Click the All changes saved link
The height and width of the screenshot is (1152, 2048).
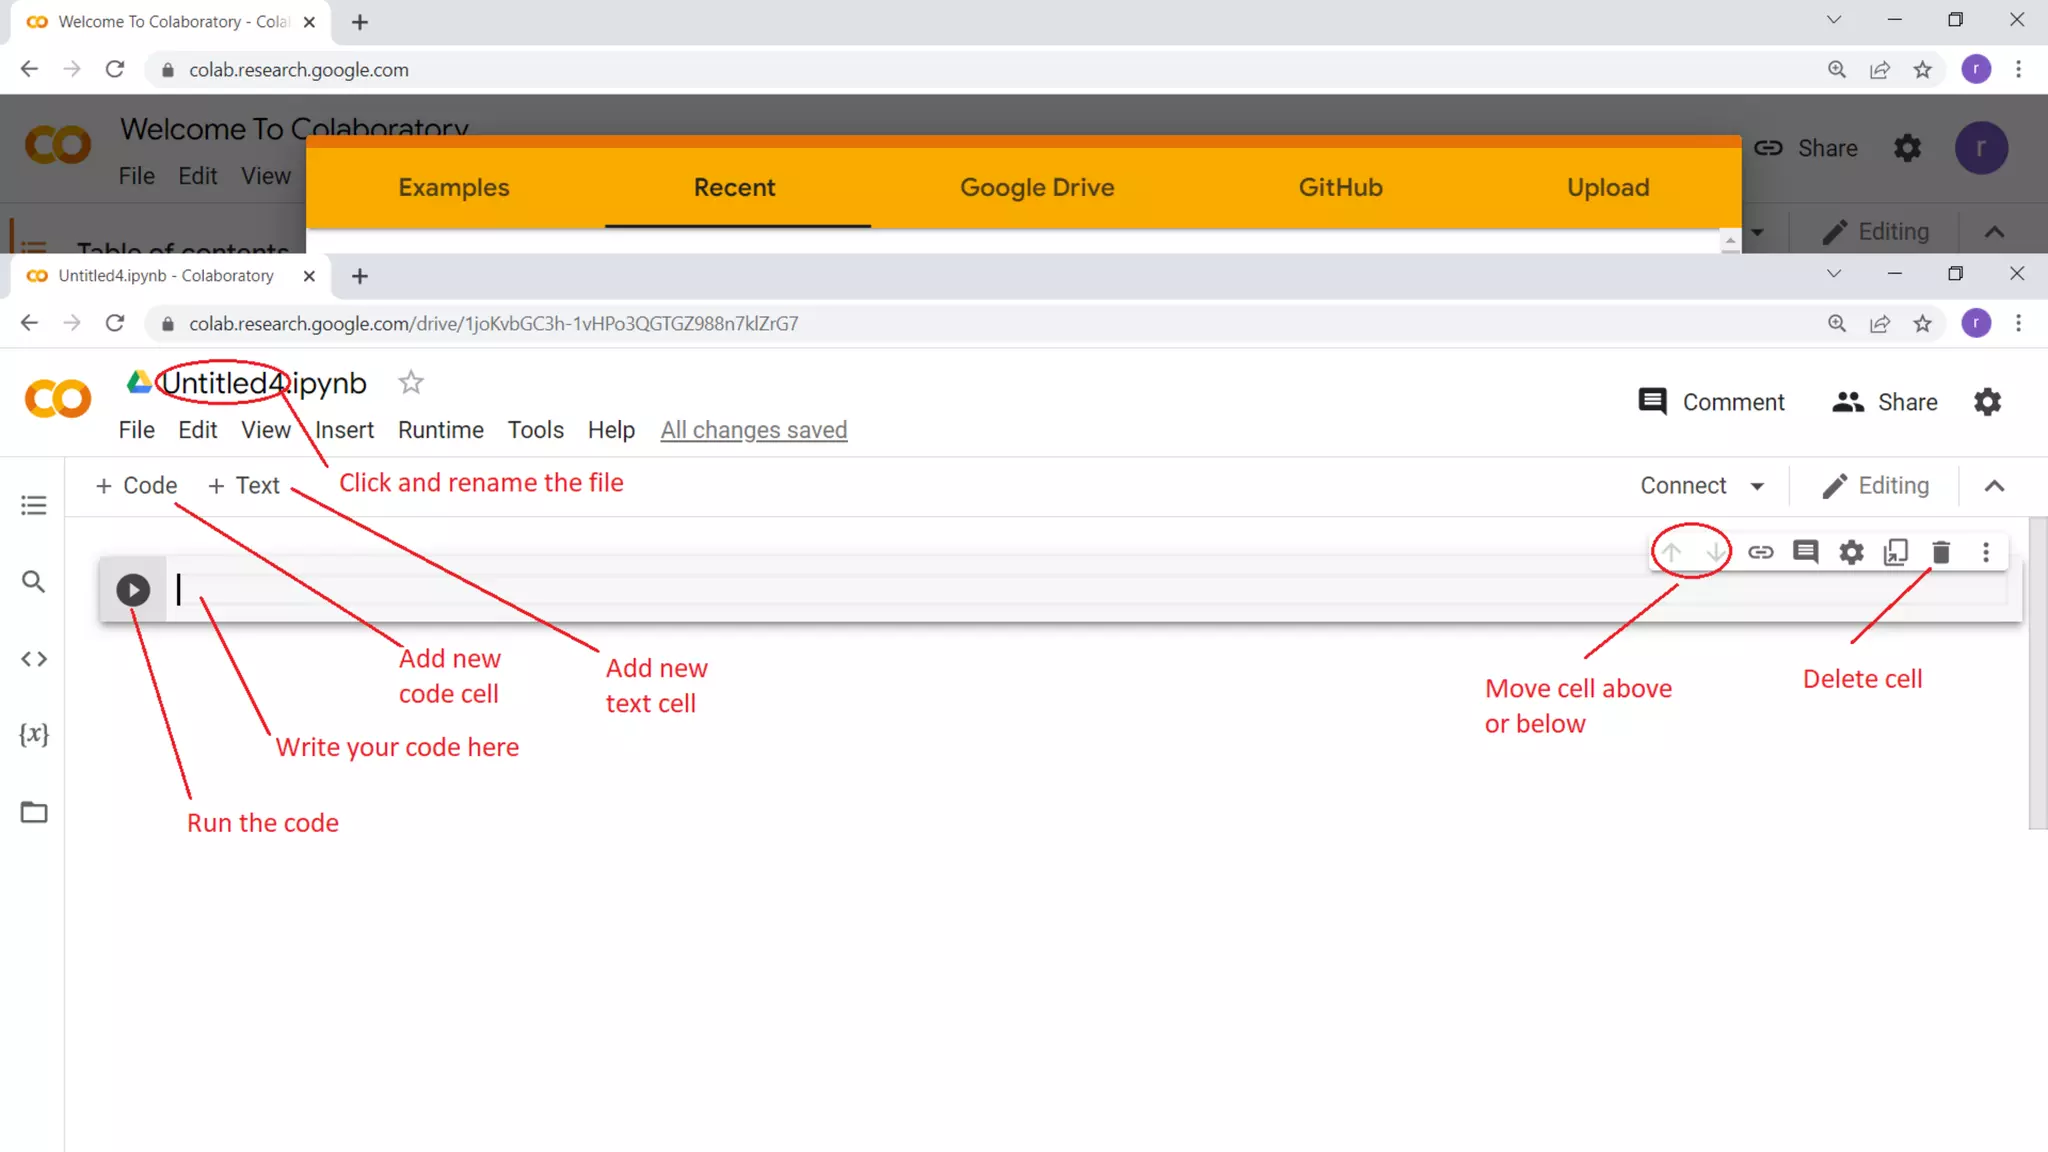754,430
